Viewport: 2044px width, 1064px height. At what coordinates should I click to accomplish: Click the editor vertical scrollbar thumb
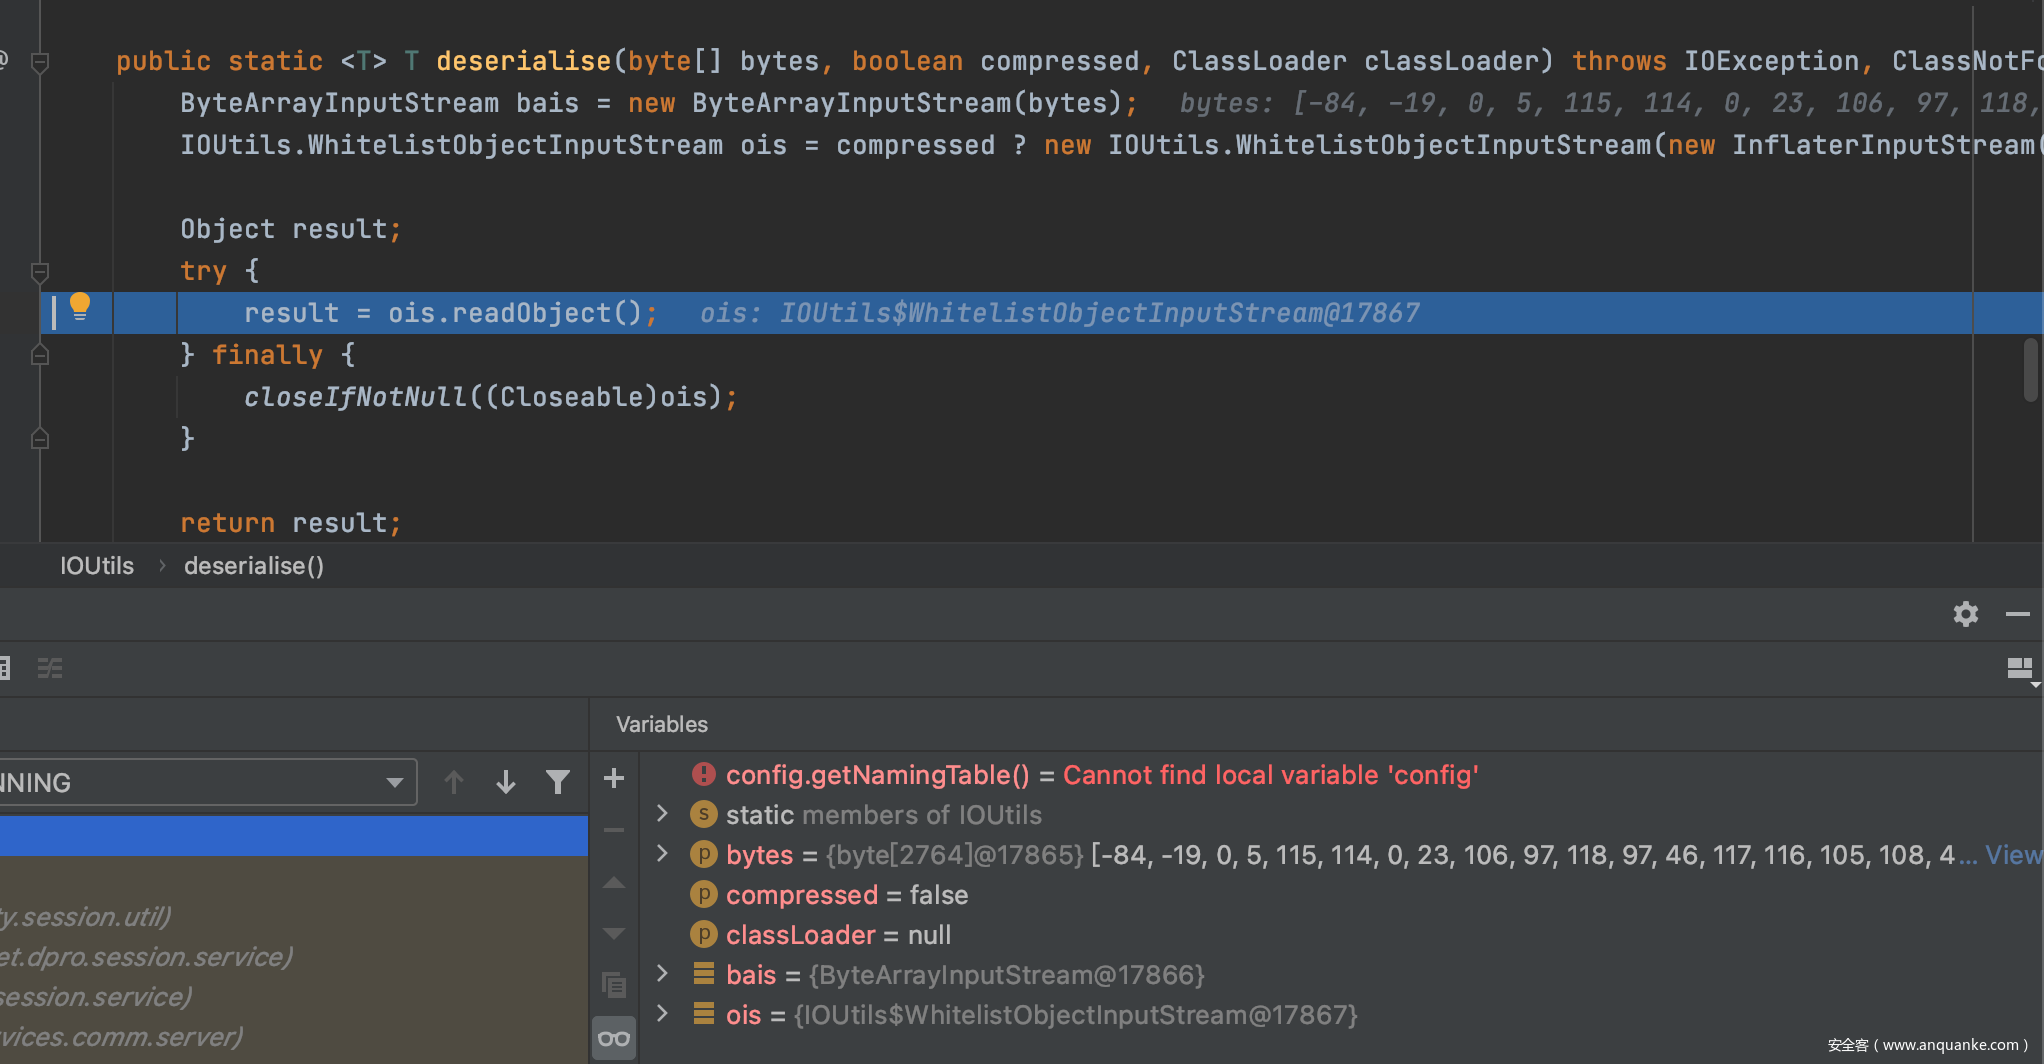(2030, 370)
